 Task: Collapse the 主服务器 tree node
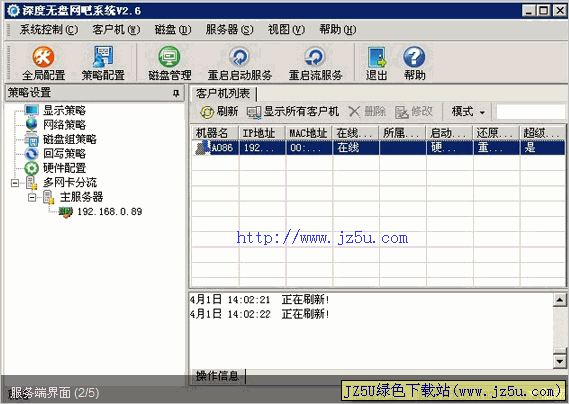click(32, 197)
